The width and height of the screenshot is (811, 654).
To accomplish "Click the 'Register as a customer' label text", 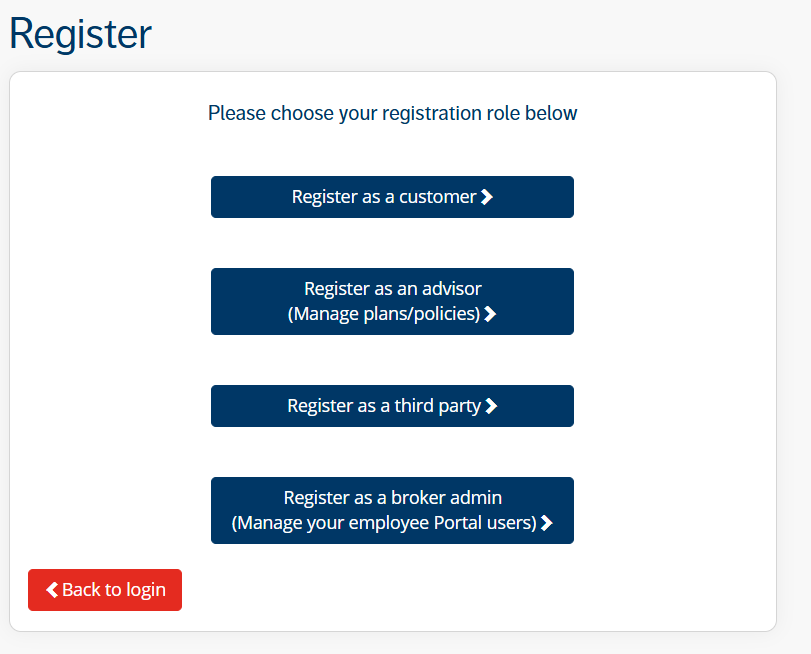I will tap(384, 197).
